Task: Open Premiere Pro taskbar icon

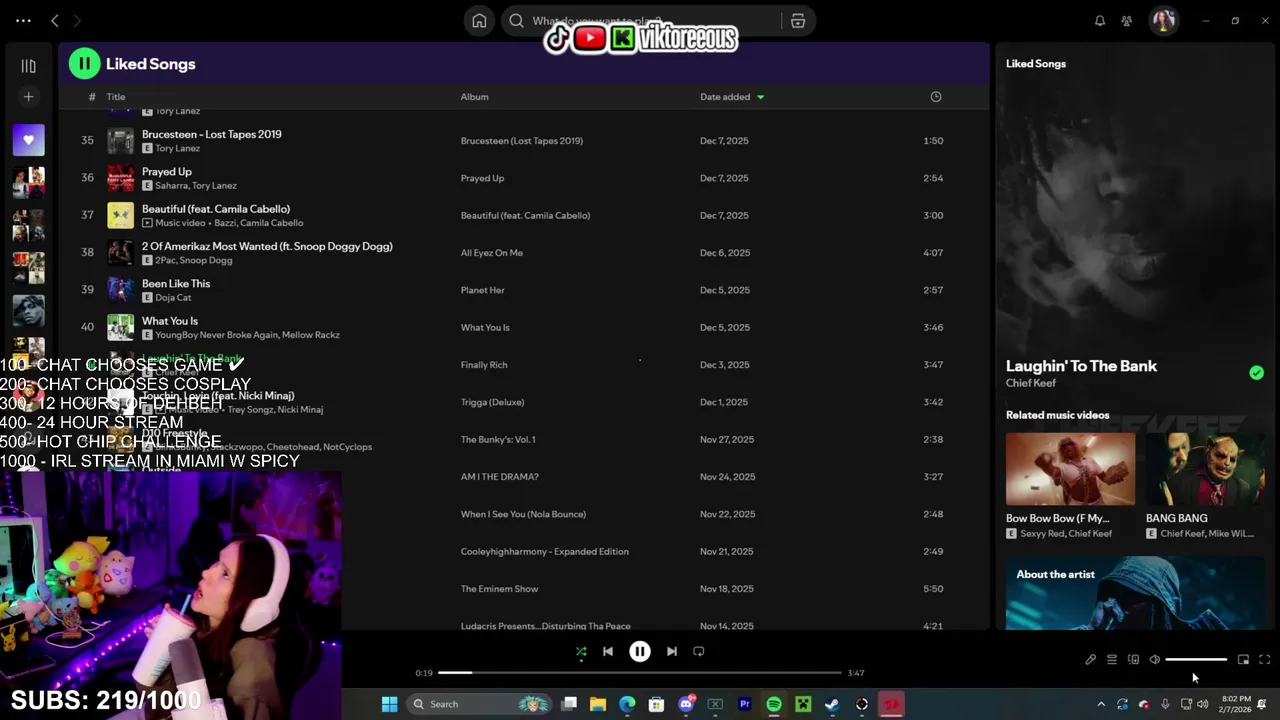Action: (x=745, y=704)
